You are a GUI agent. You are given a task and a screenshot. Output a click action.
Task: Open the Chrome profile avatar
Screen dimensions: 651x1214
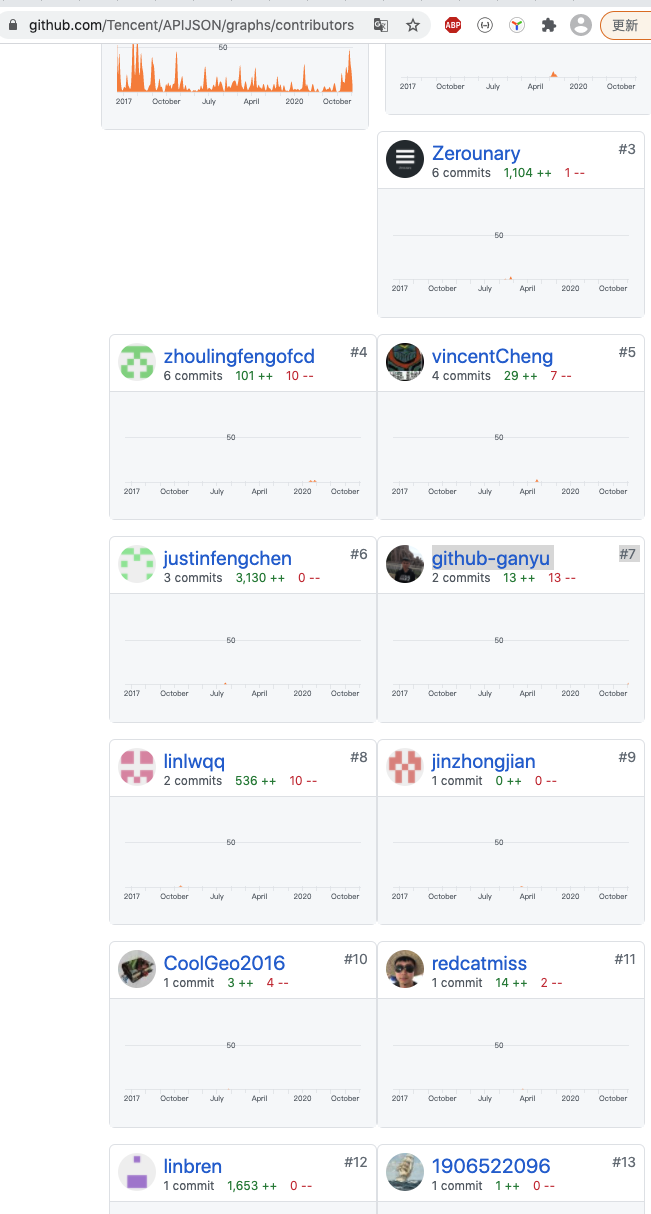coord(580,25)
